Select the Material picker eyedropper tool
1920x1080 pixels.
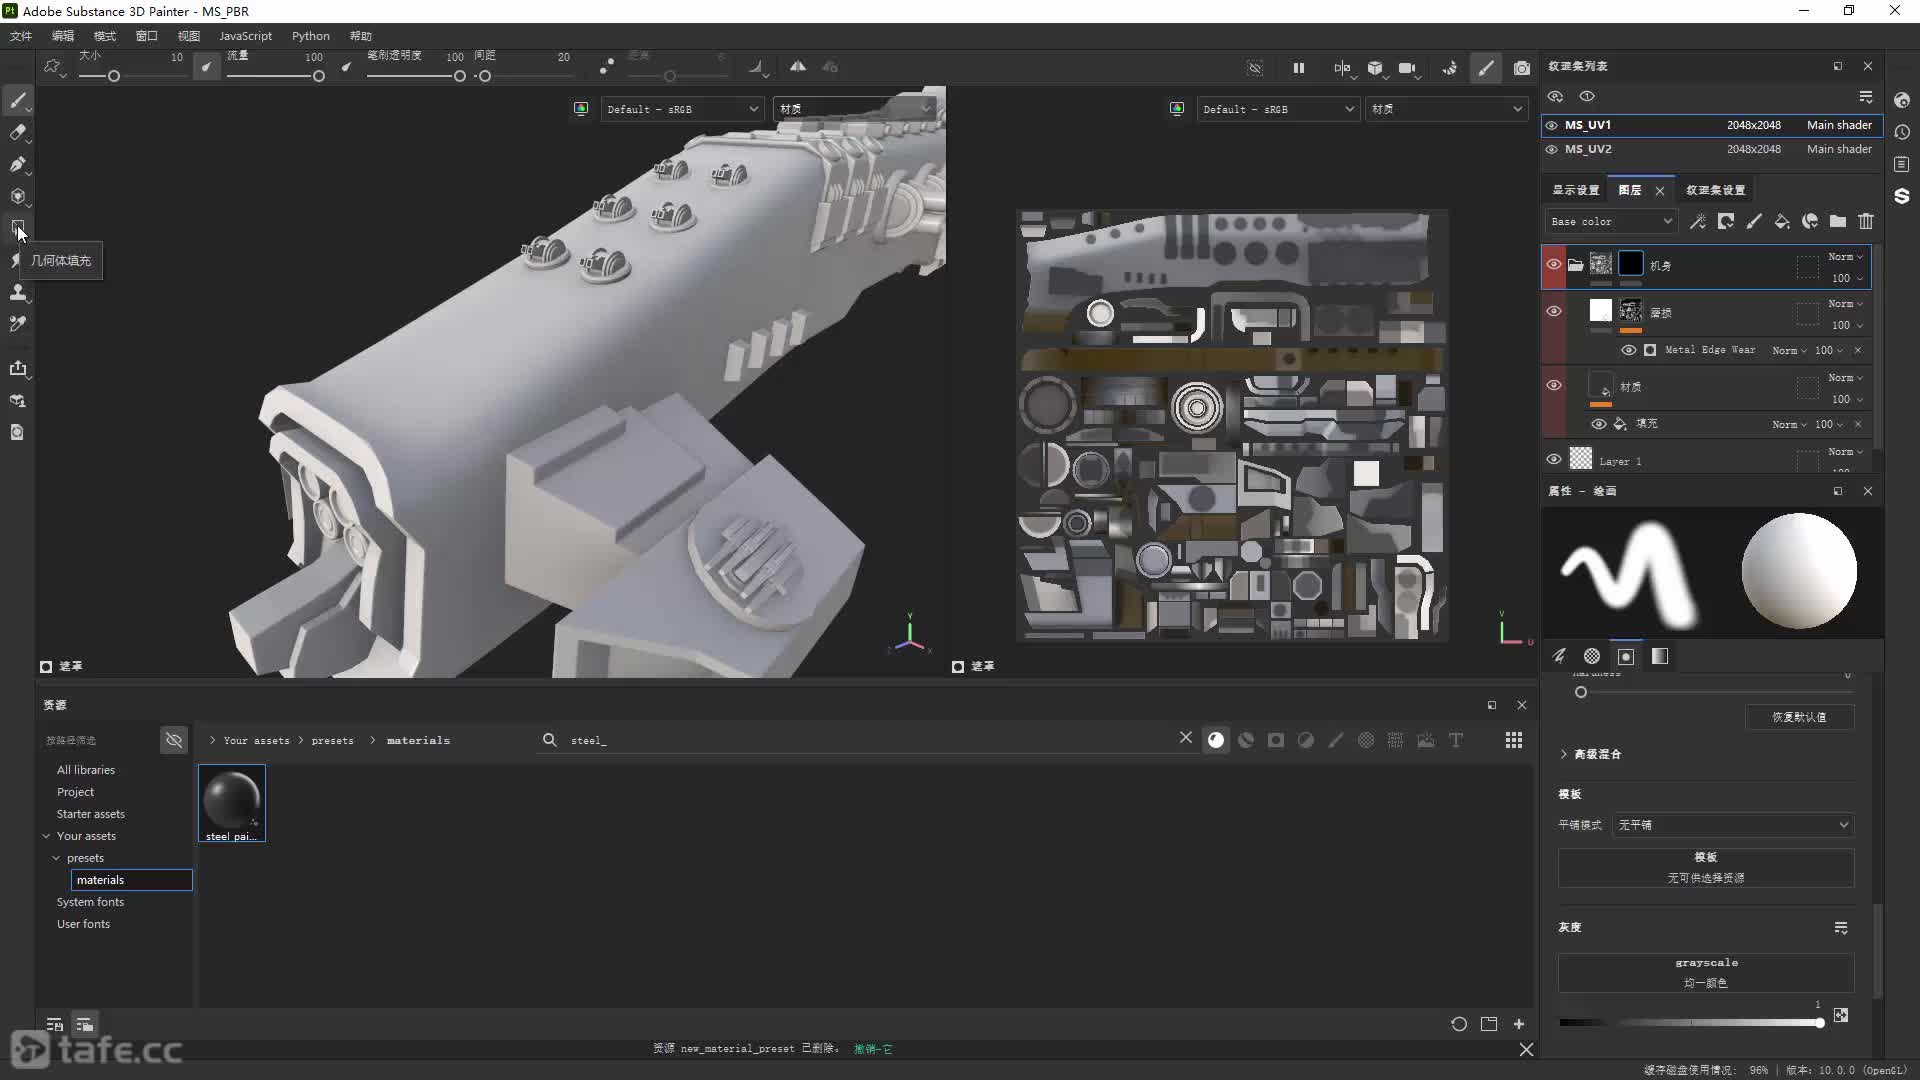(x=18, y=324)
